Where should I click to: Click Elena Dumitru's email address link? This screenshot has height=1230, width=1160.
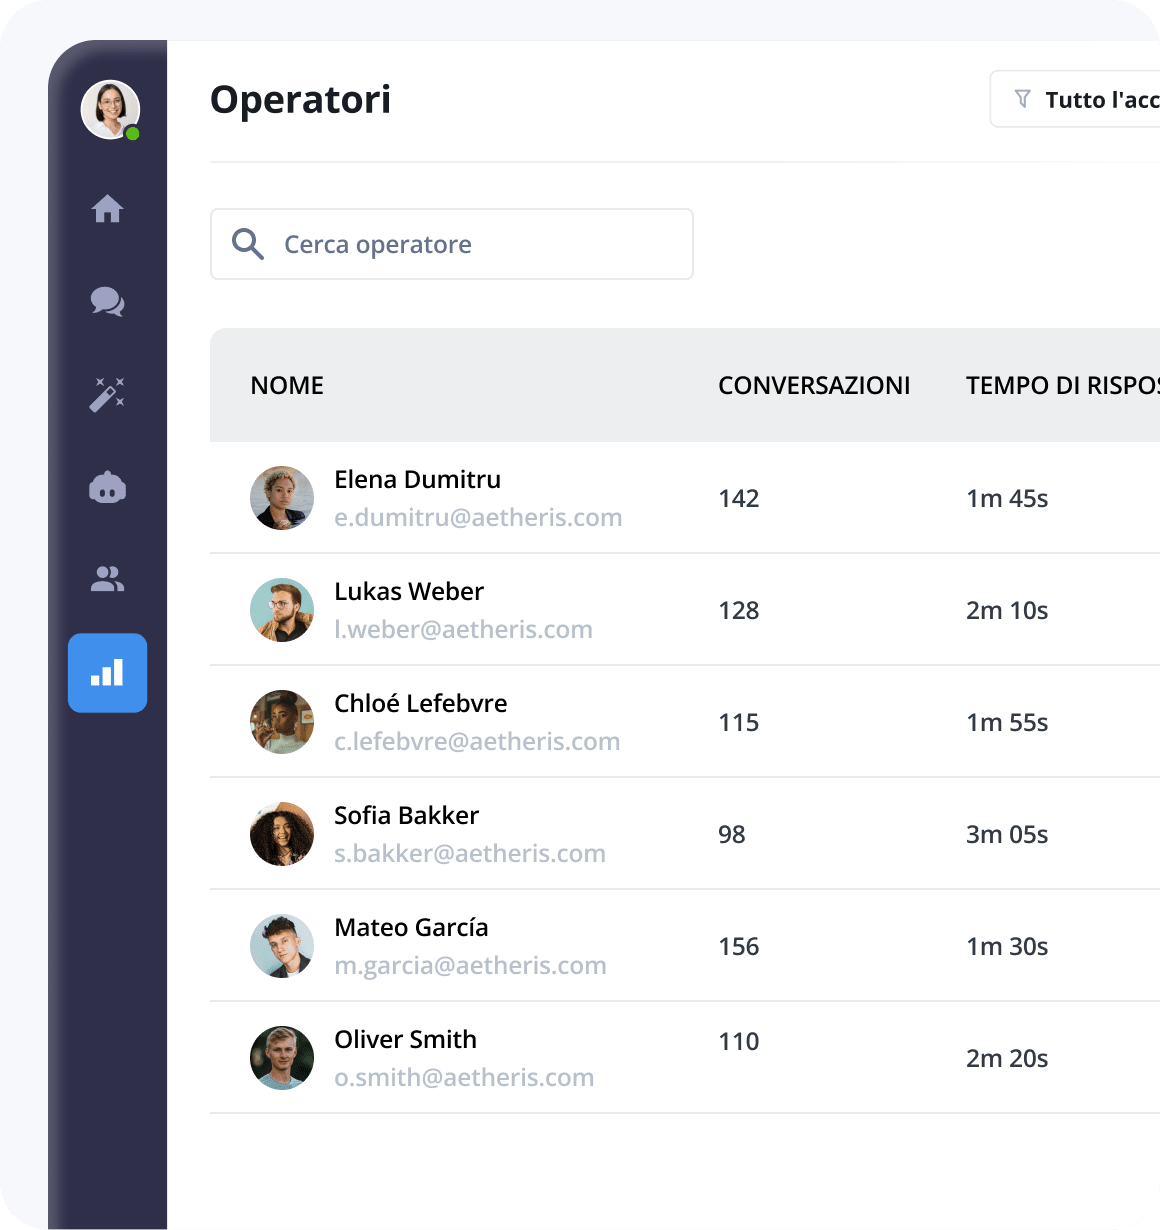point(479,517)
